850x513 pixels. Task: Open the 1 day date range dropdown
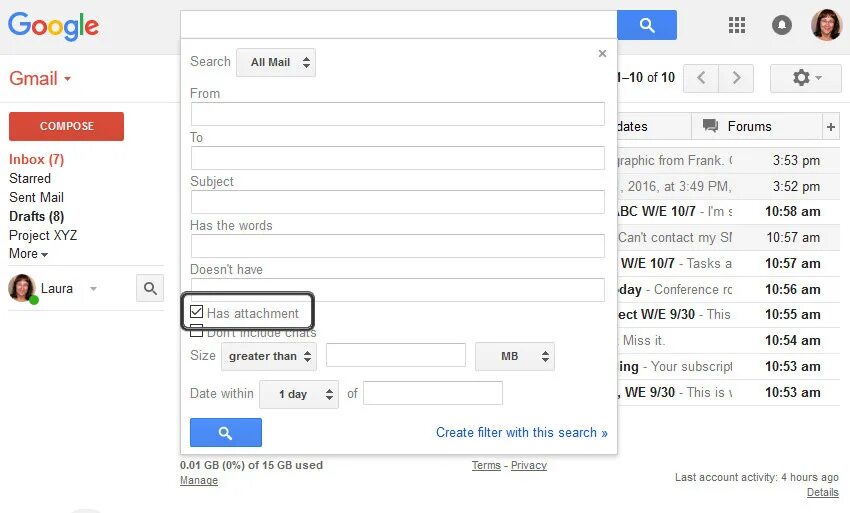(299, 394)
